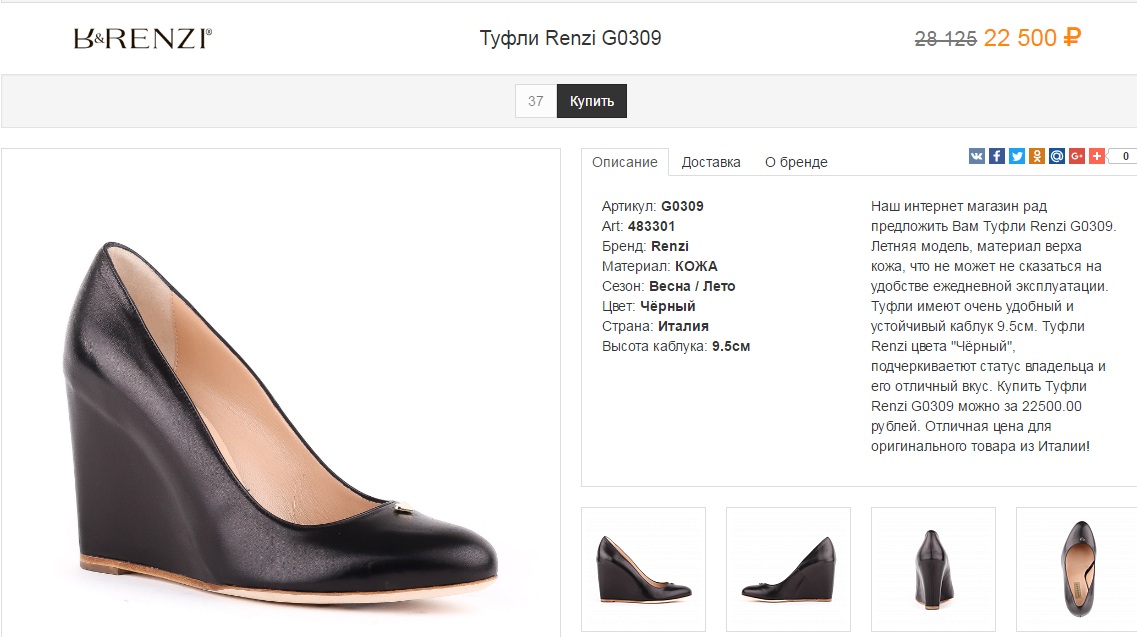Open the О бренде tab
The image size is (1137, 637).
tap(796, 162)
